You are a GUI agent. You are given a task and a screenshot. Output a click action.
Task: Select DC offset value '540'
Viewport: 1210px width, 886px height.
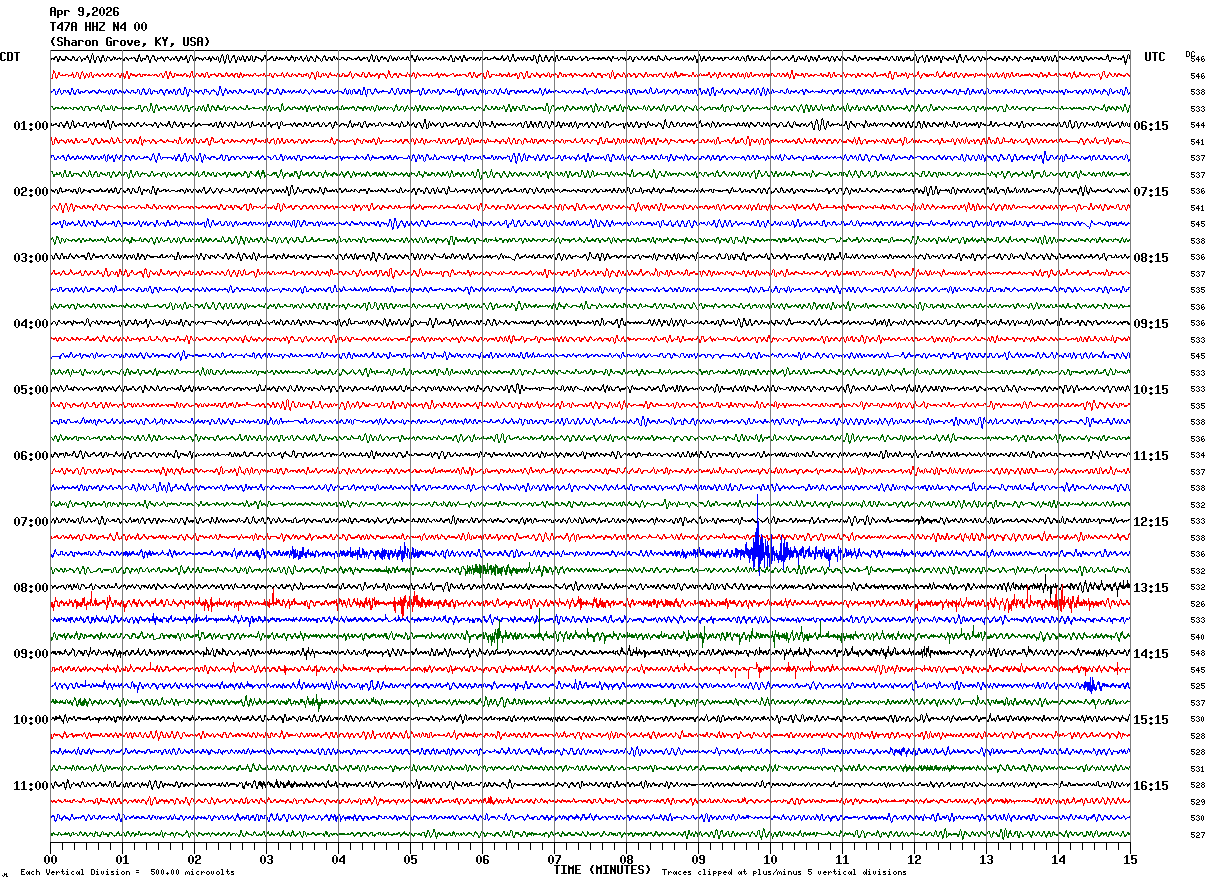1197,637
